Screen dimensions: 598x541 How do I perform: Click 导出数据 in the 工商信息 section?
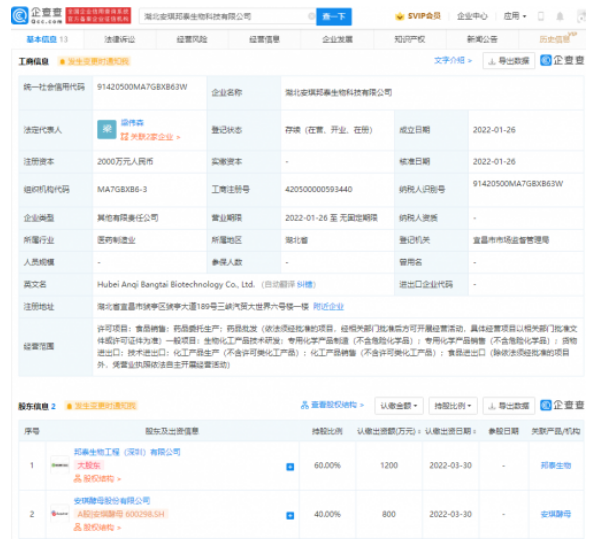[509, 61]
